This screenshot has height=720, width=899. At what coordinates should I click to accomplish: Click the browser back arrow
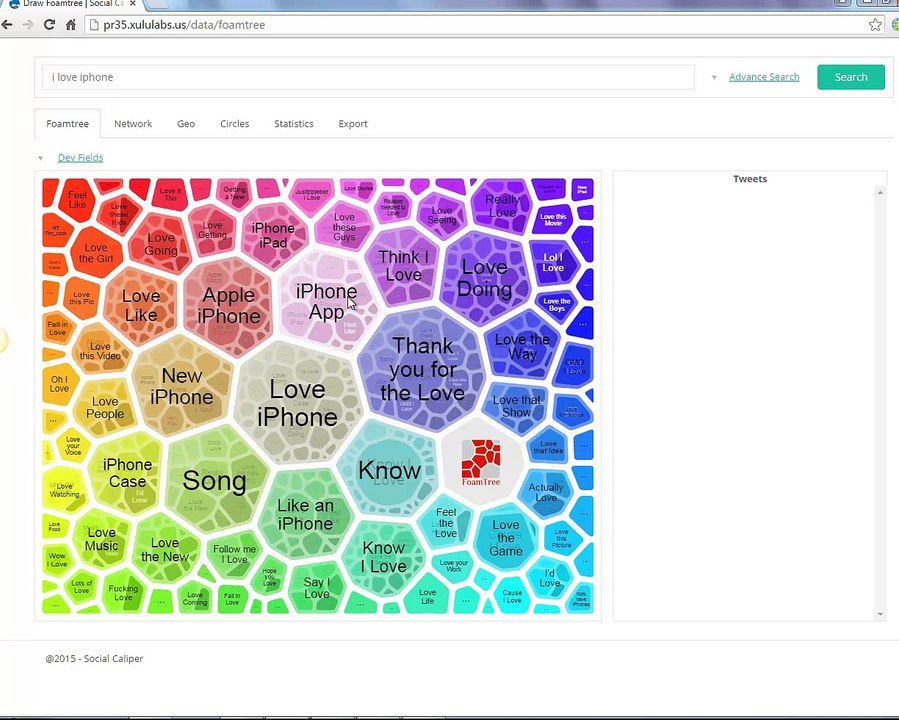coord(7,25)
